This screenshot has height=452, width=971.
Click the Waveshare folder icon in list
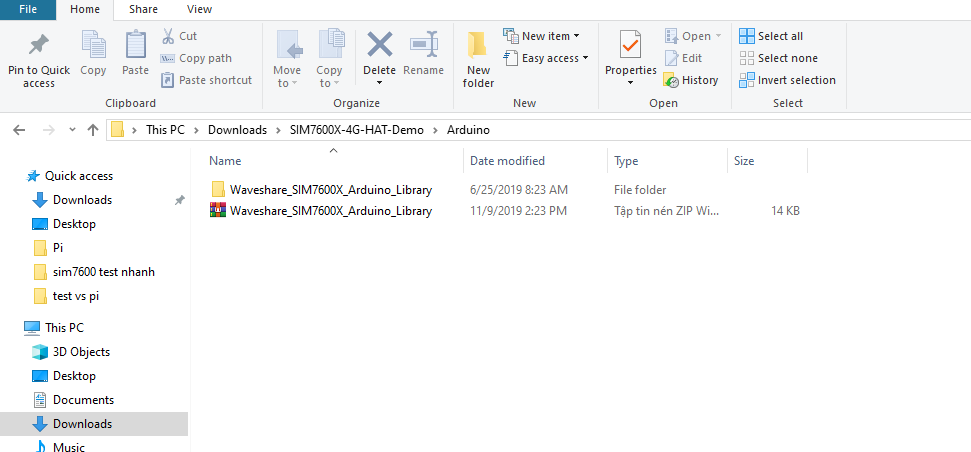(x=217, y=189)
